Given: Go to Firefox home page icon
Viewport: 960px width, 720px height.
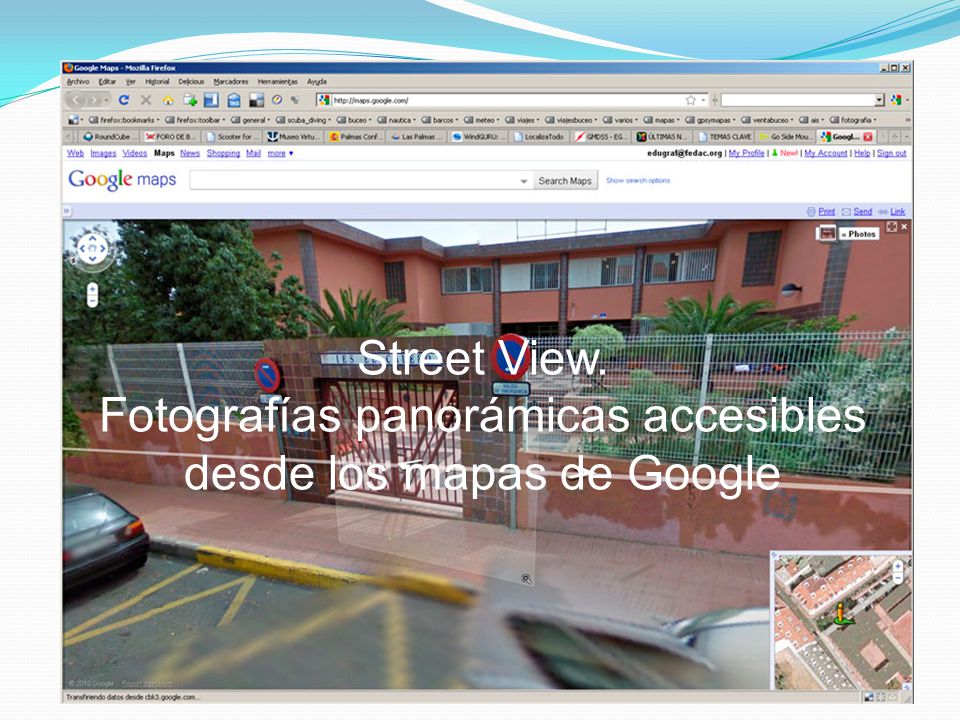Looking at the screenshot, I should point(168,100).
